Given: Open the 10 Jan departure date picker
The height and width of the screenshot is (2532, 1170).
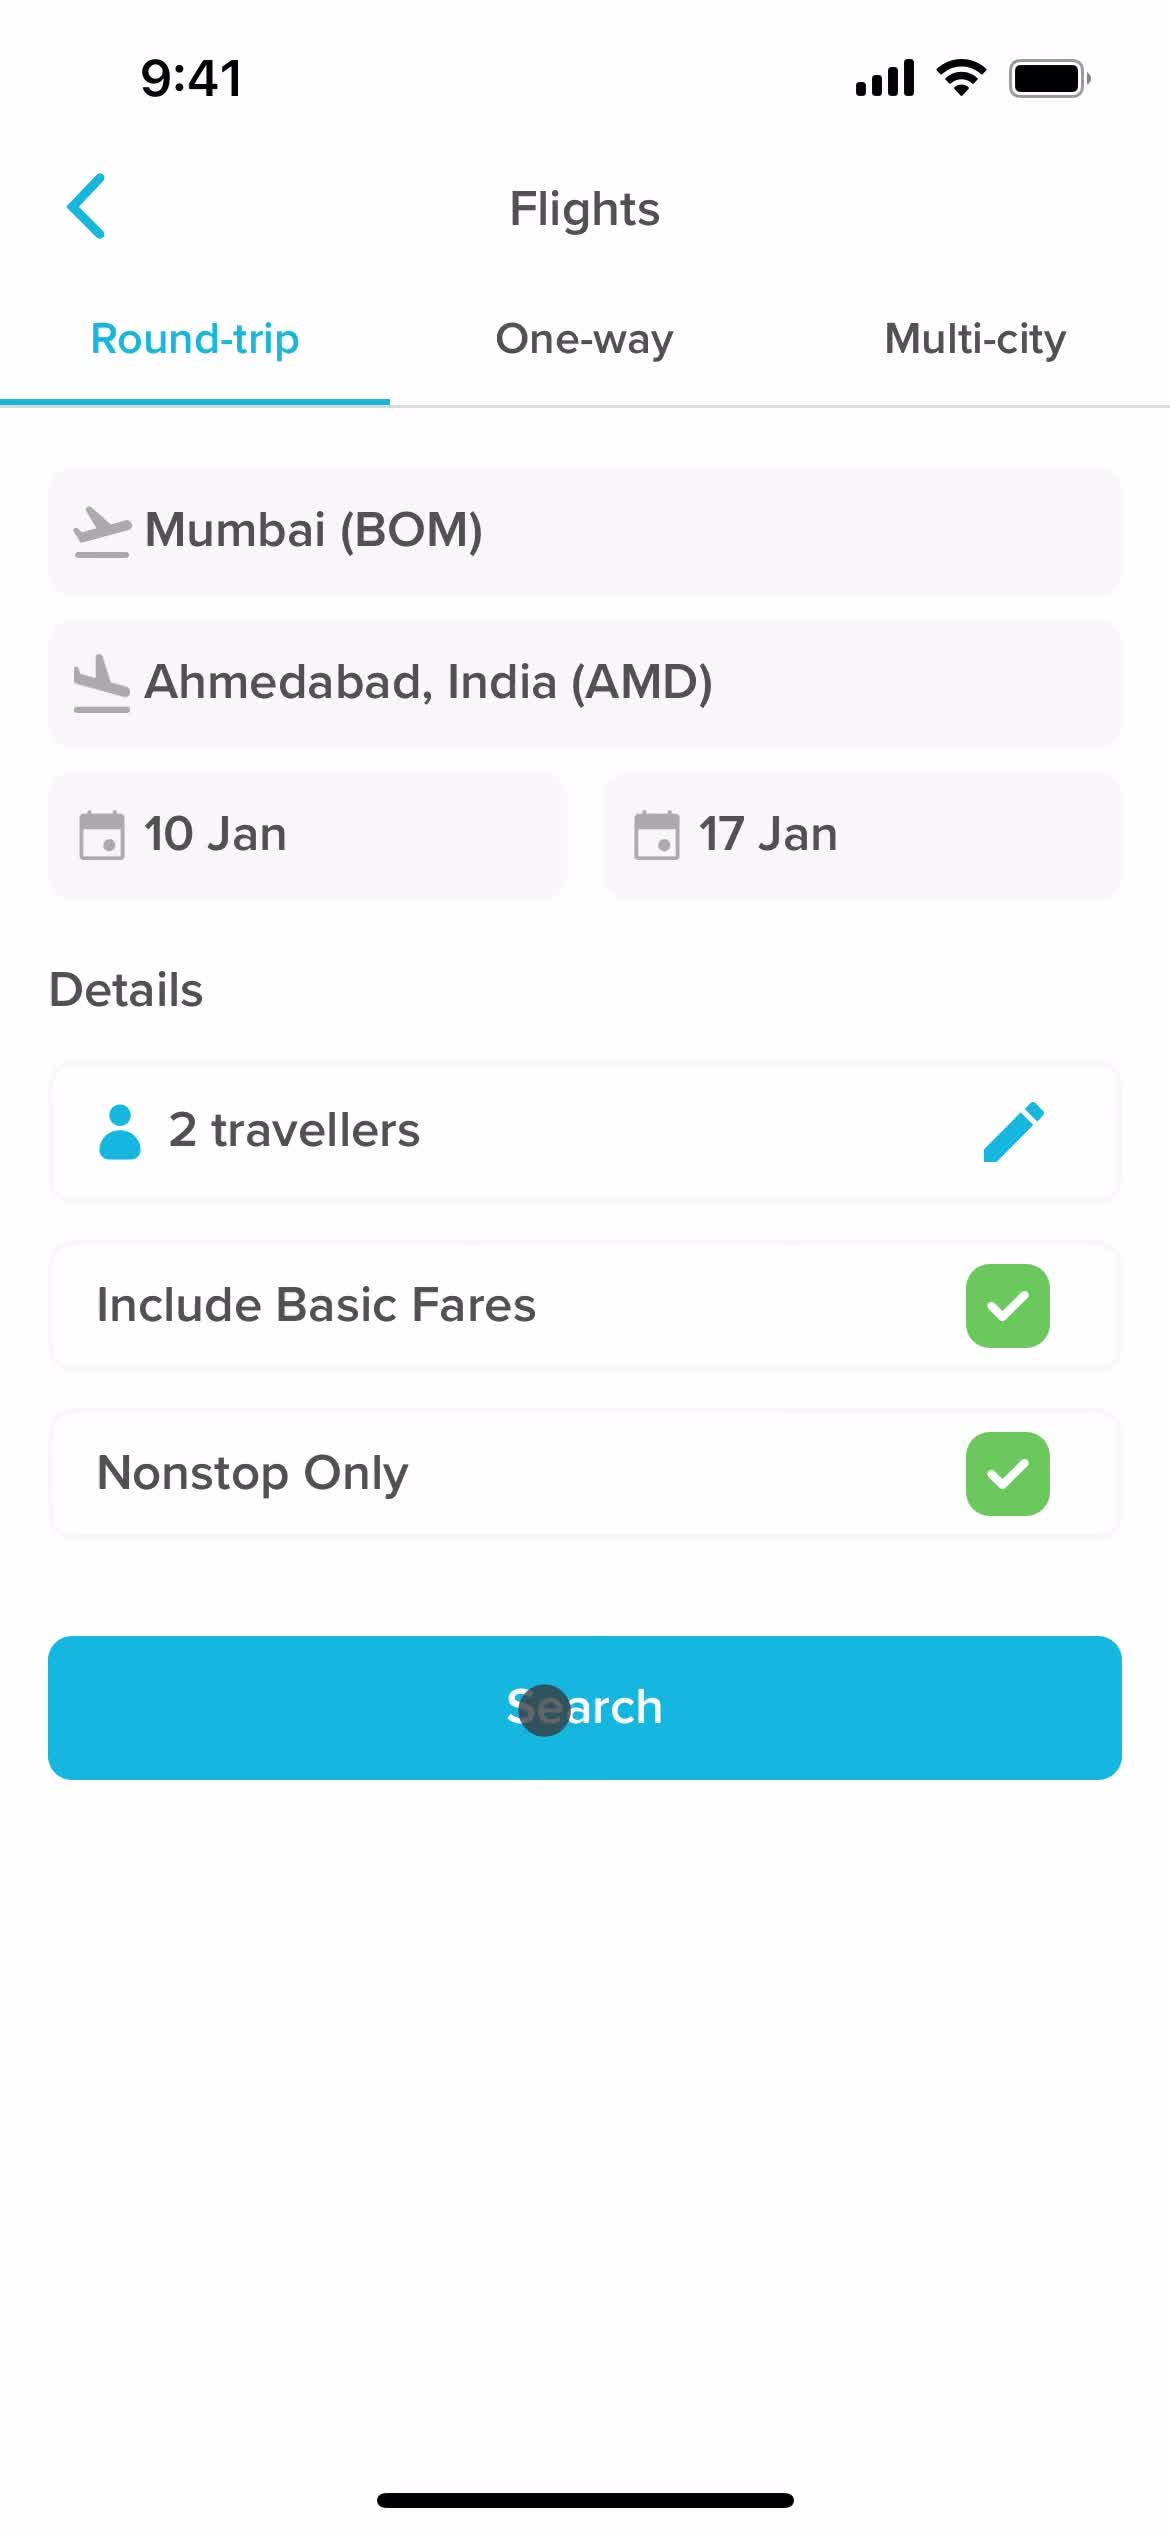Looking at the screenshot, I should point(308,835).
